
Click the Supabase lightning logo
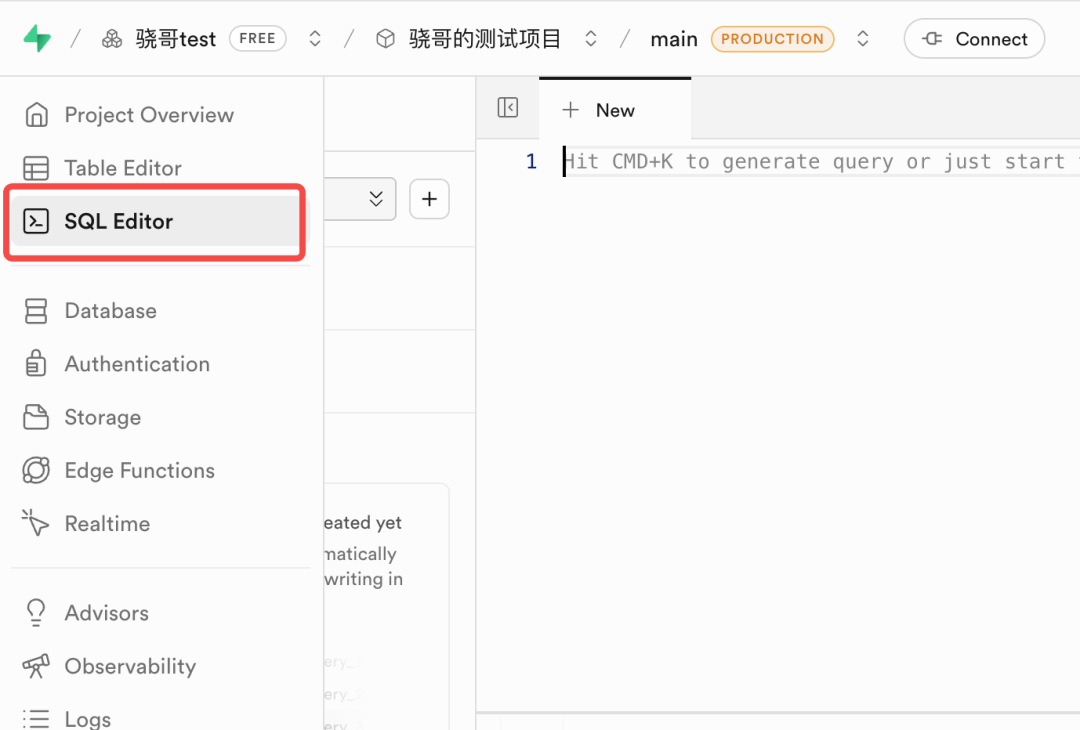[x=37, y=39]
